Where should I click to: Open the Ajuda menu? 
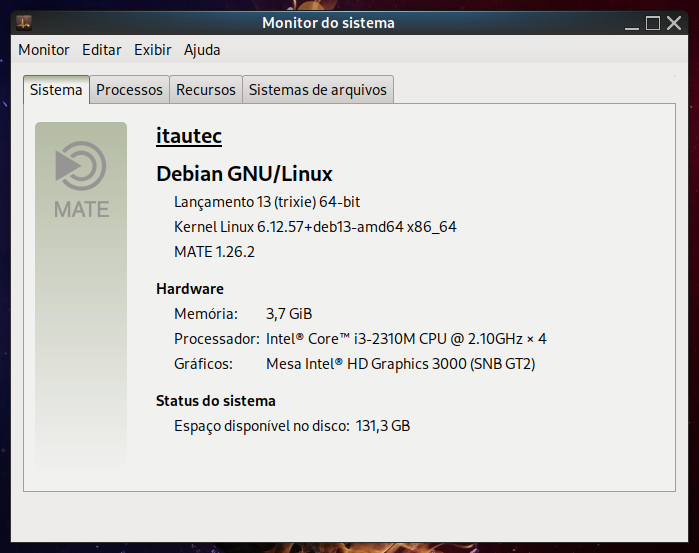tap(202, 50)
